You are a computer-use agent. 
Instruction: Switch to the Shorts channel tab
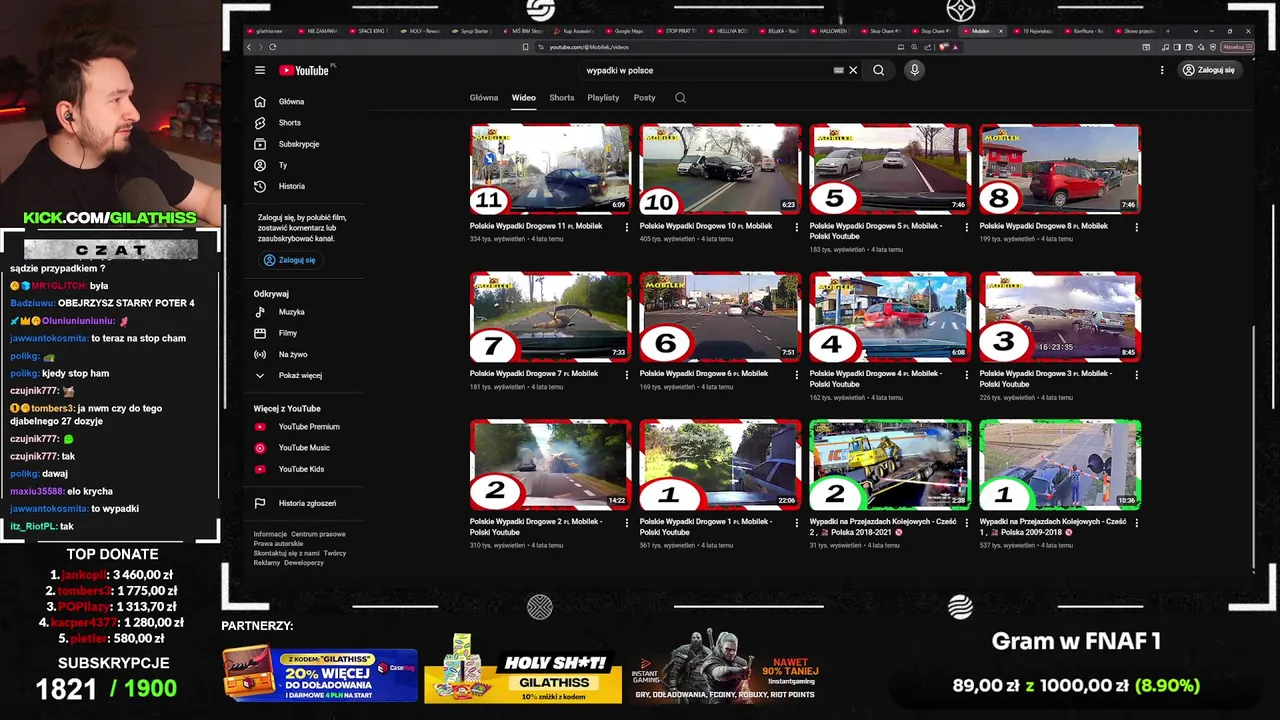(562, 98)
